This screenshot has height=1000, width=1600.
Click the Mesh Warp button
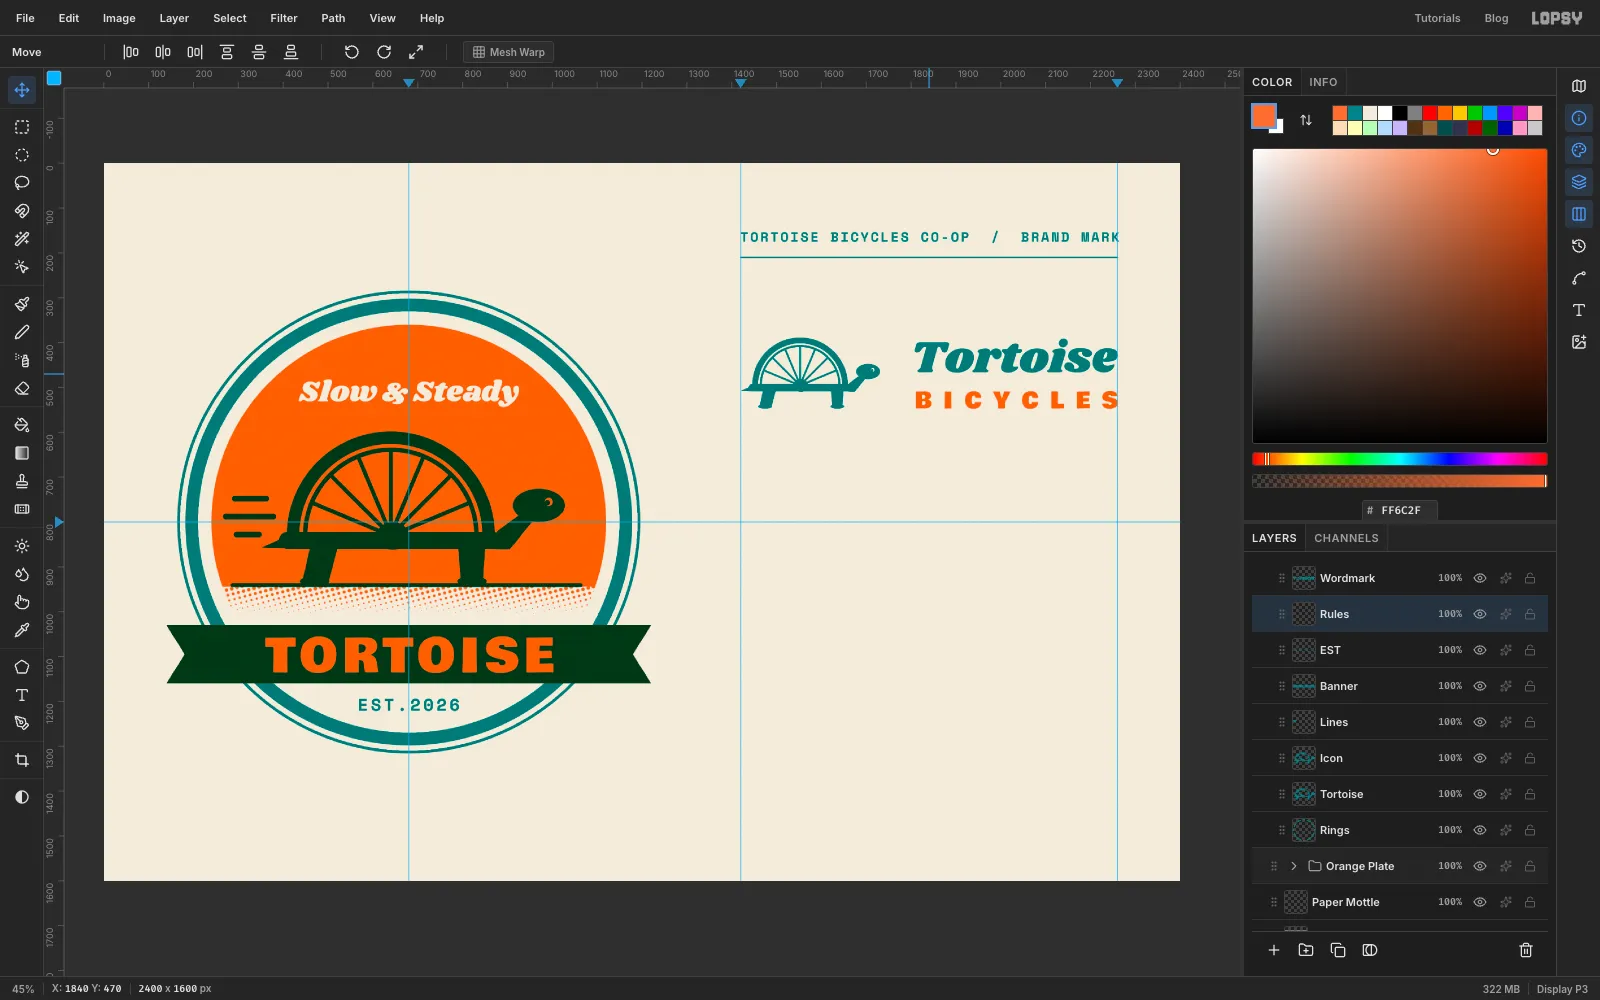[509, 52]
